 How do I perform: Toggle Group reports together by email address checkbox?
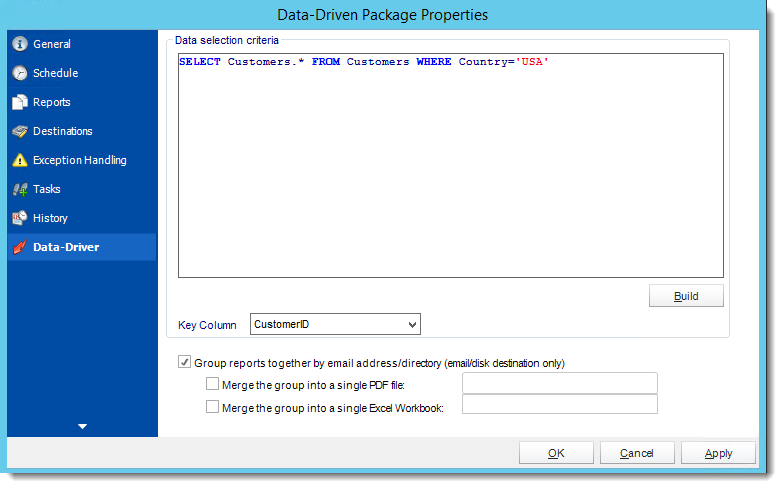point(185,362)
